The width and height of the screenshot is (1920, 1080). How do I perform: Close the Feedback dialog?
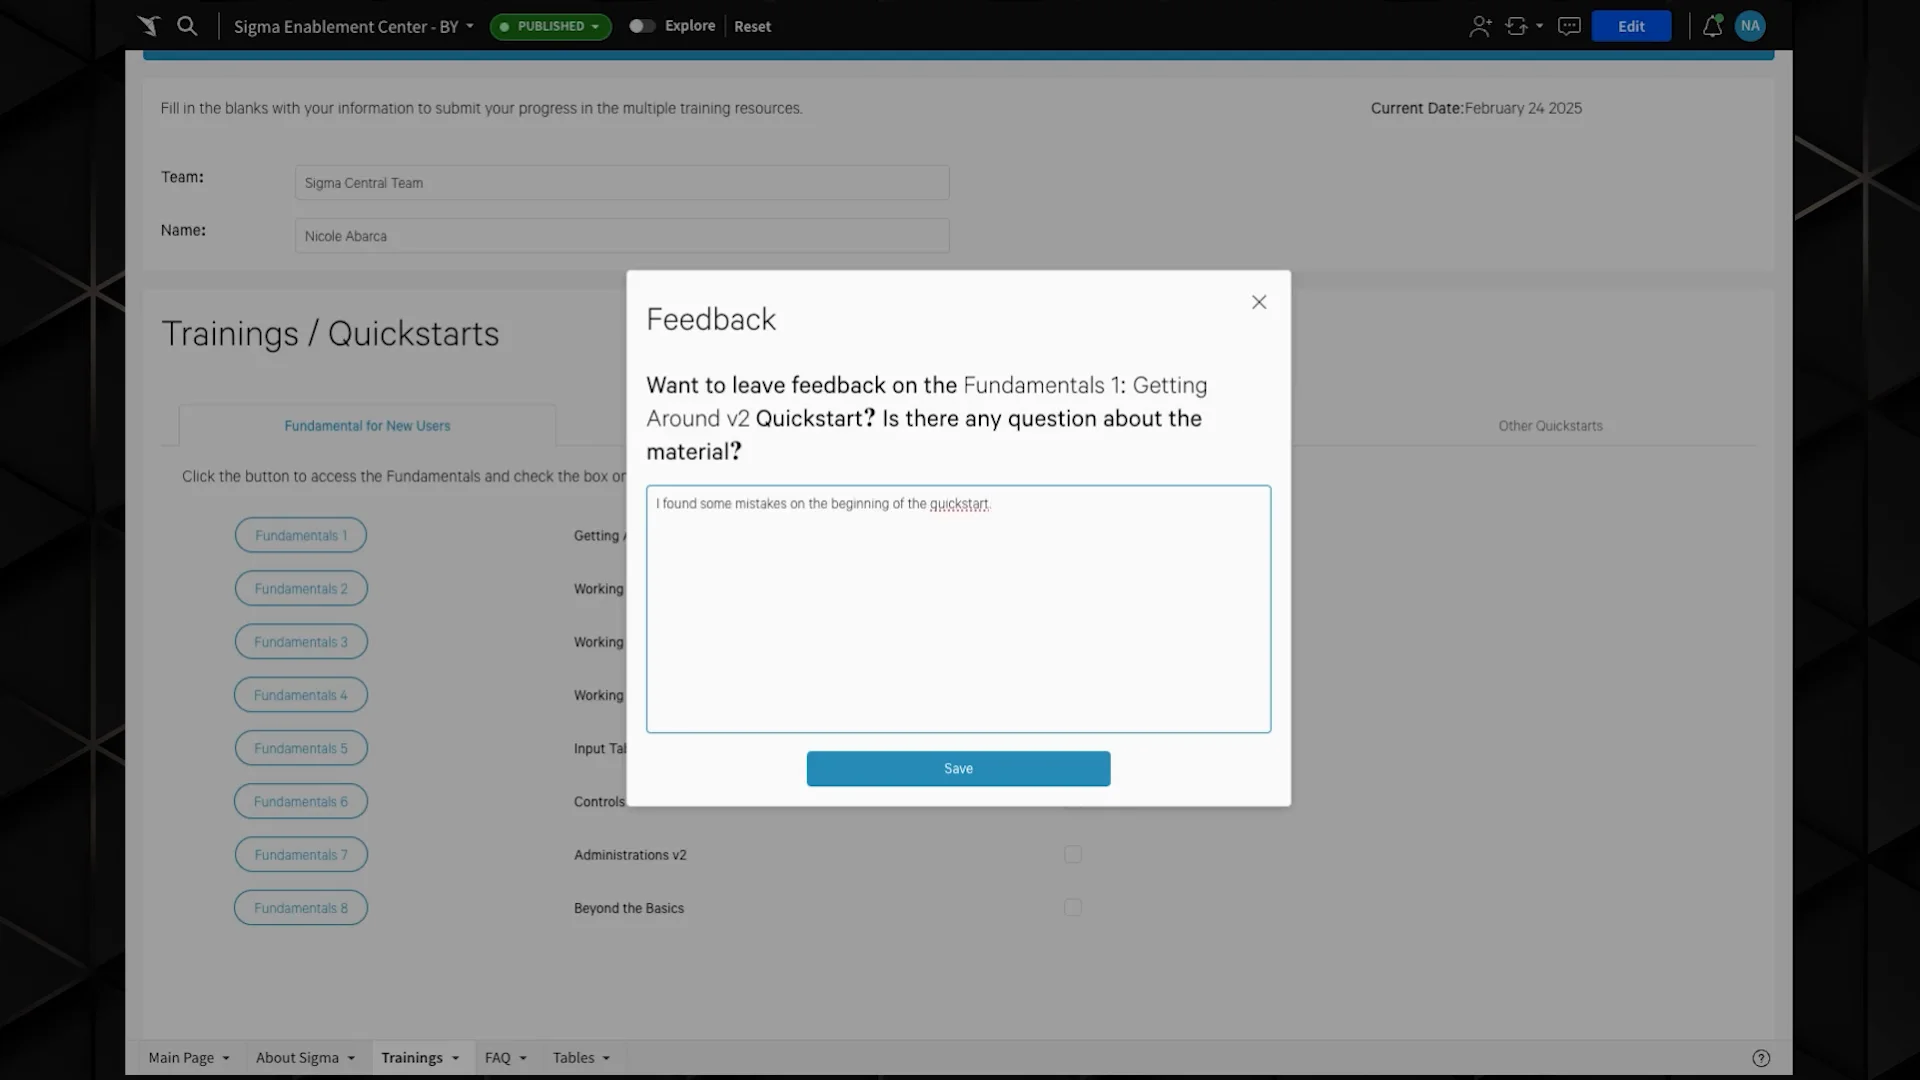(1259, 302)
